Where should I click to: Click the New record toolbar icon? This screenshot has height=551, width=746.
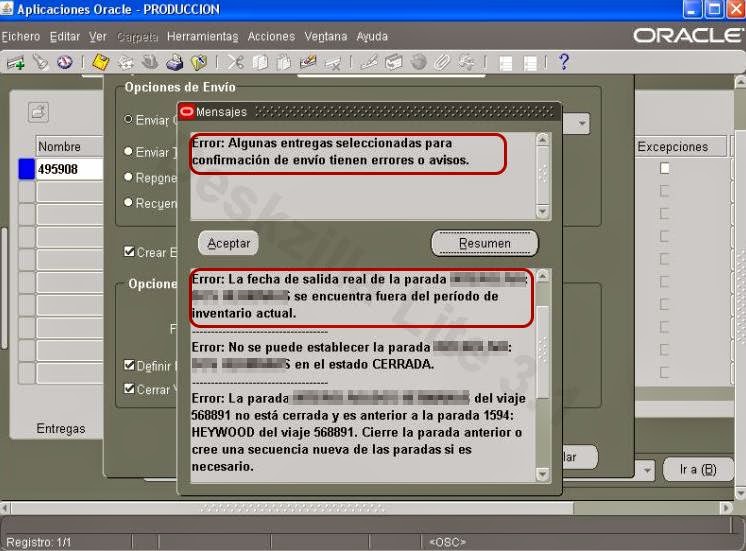[x=16, y=62]
